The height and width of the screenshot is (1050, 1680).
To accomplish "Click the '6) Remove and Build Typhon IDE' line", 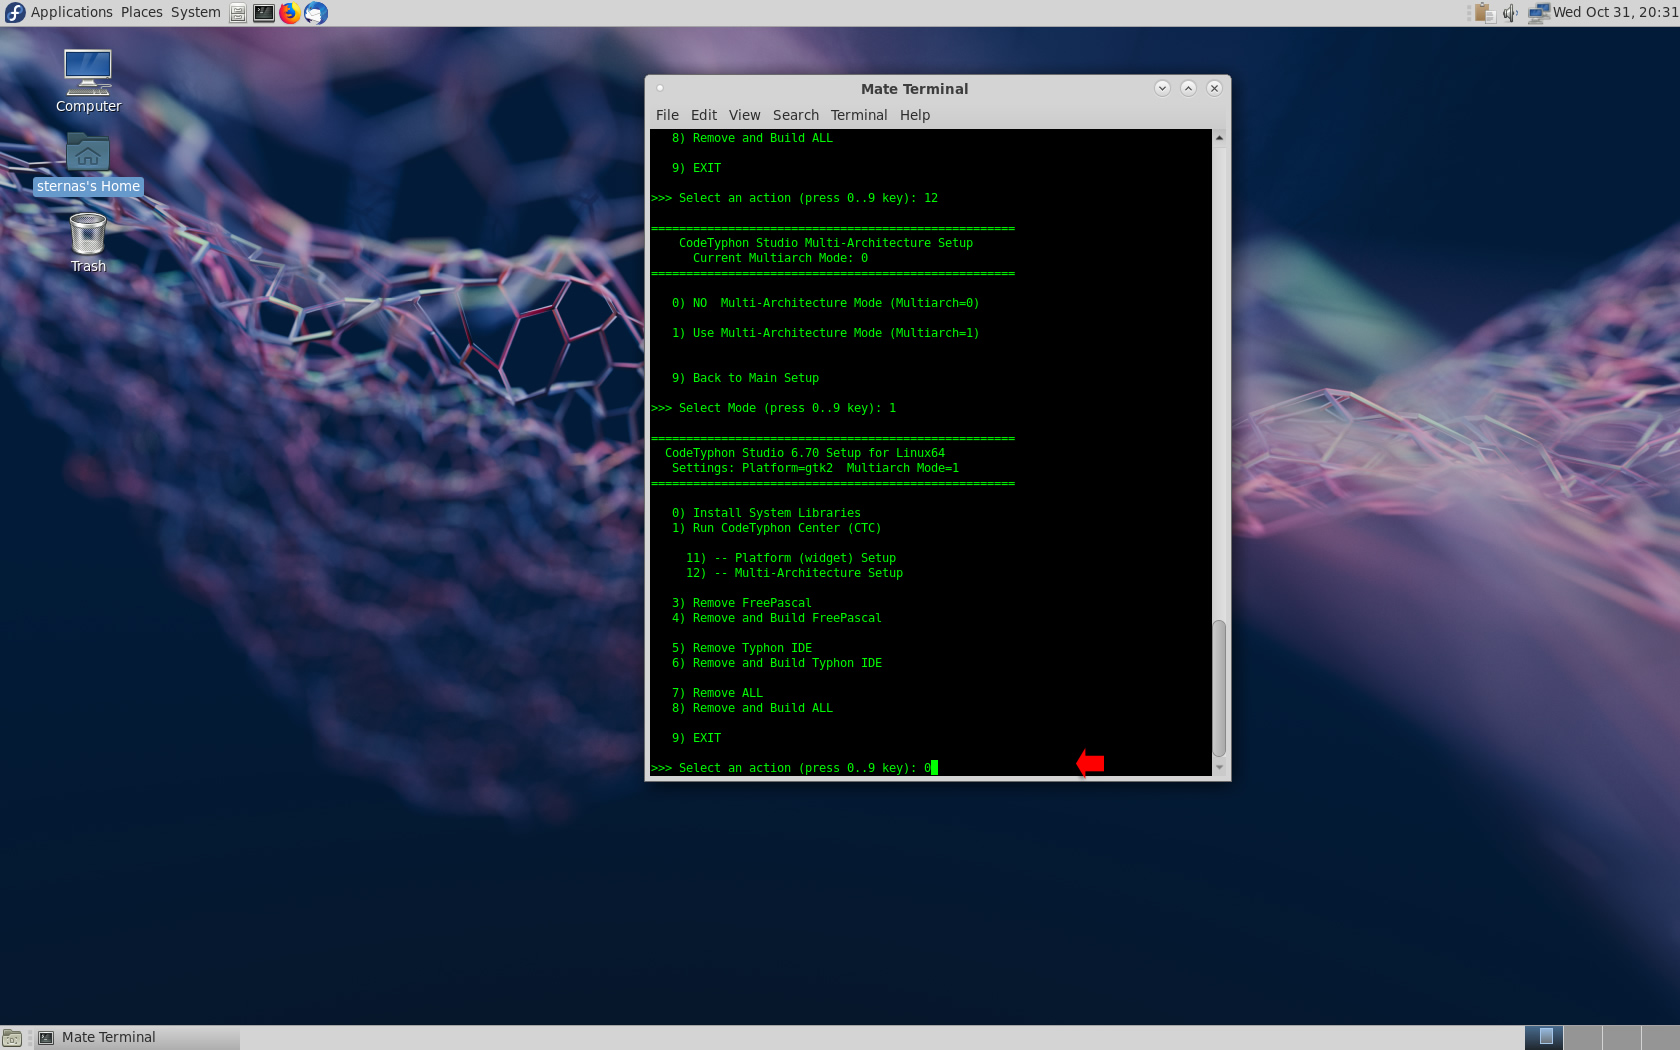I will tap(777, 663).
